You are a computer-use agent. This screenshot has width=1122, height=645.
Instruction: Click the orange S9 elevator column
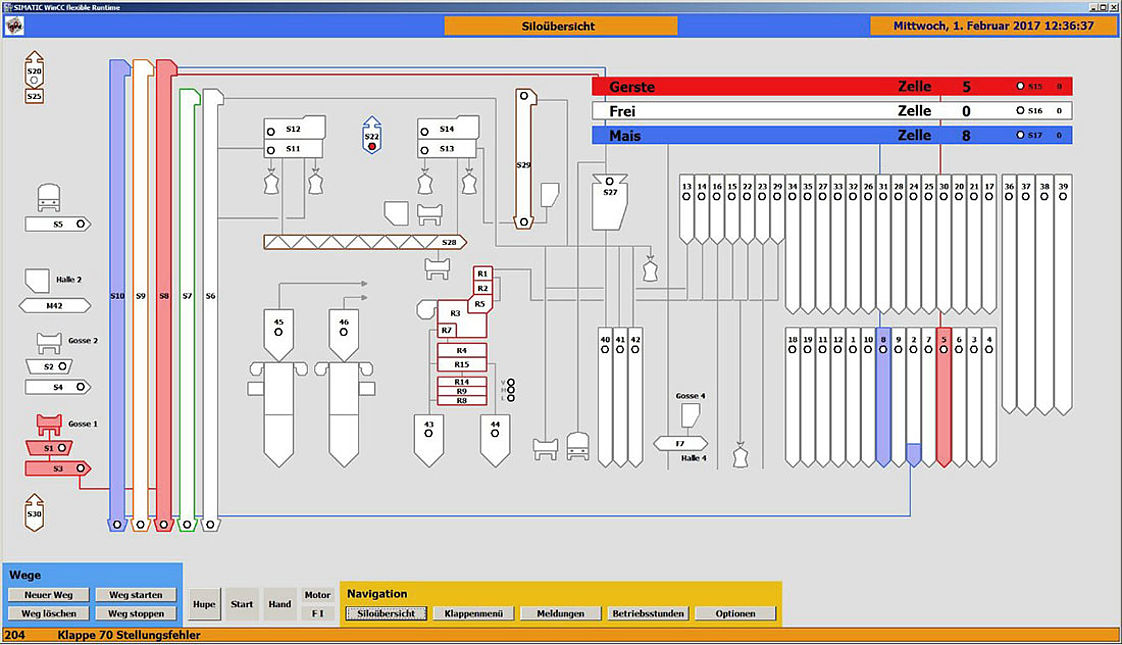(x=140, y=296)
